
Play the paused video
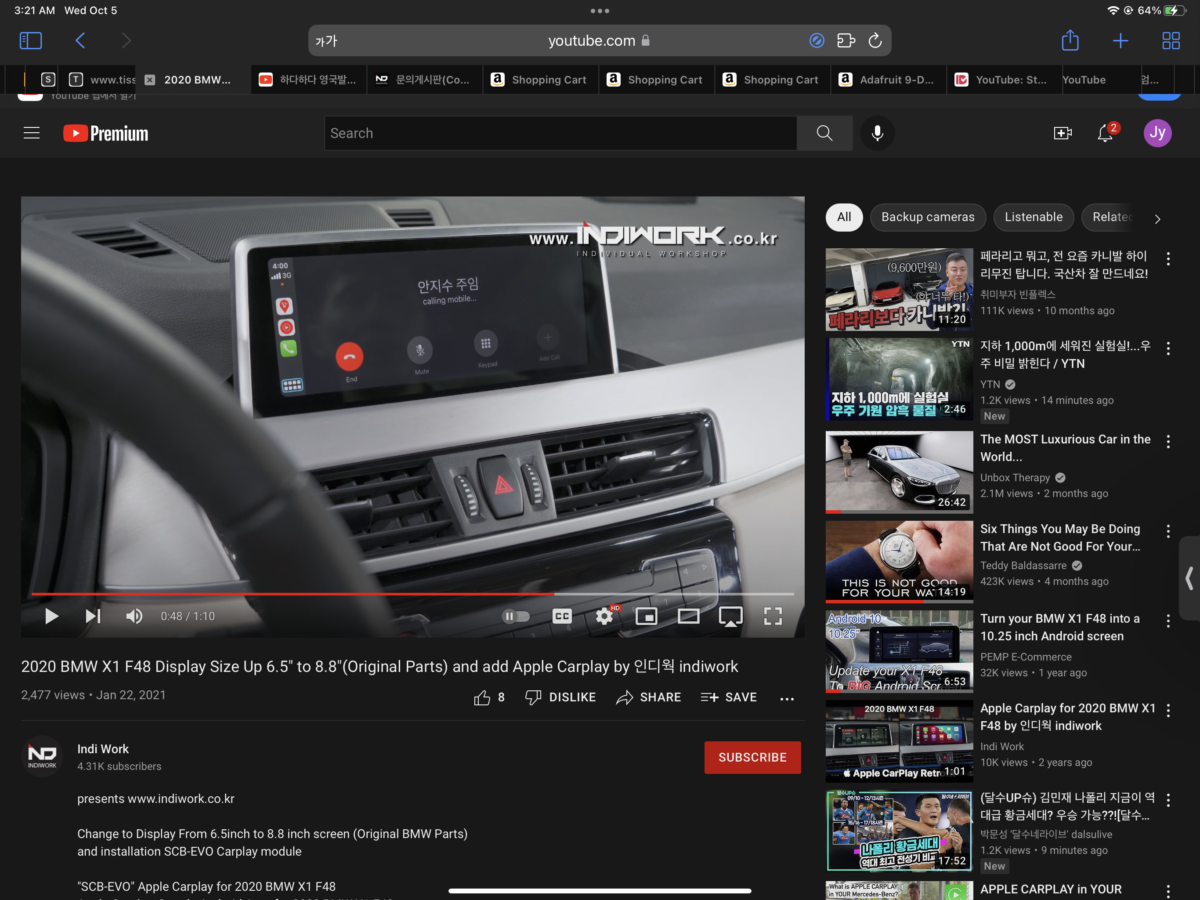point(51,616)
